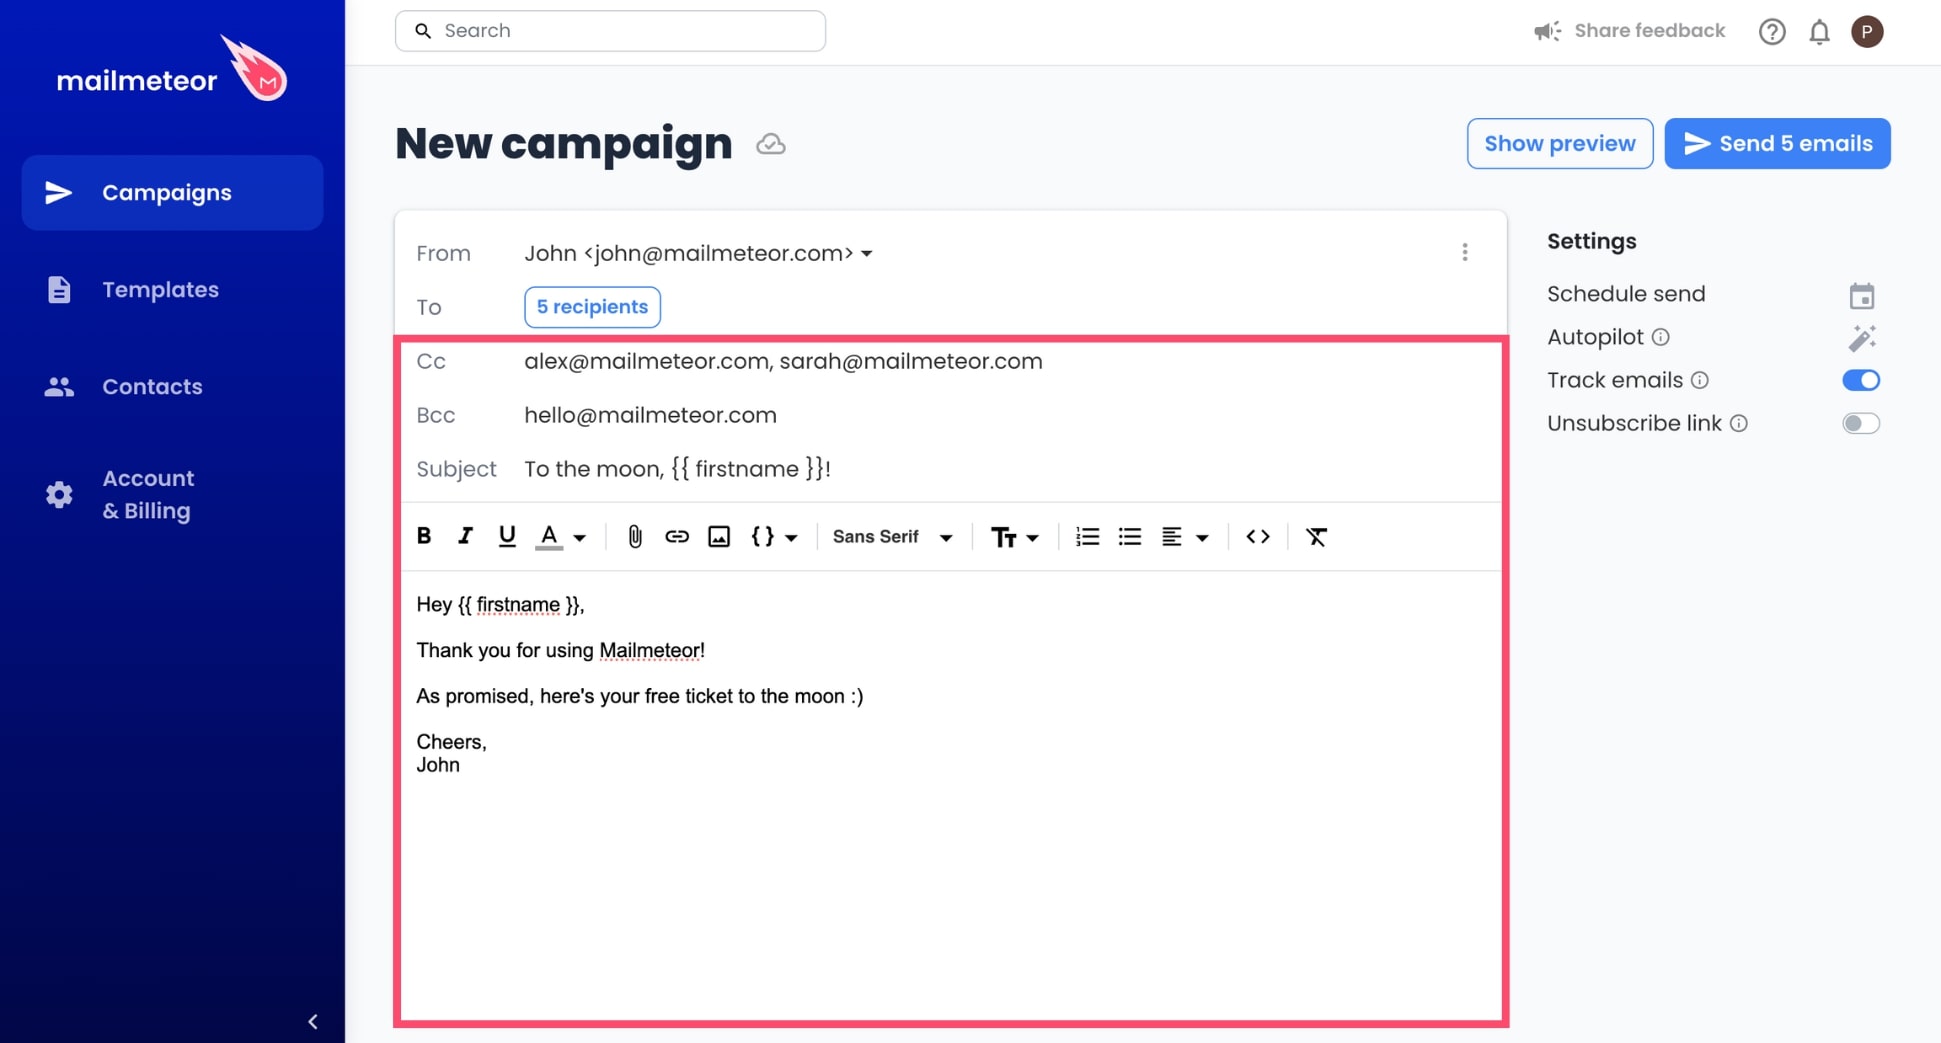Expand the text size dropdown arrow
Image resolution: width=1941 pixels, height=1043 pixels.
click(x=1033, y=538)
